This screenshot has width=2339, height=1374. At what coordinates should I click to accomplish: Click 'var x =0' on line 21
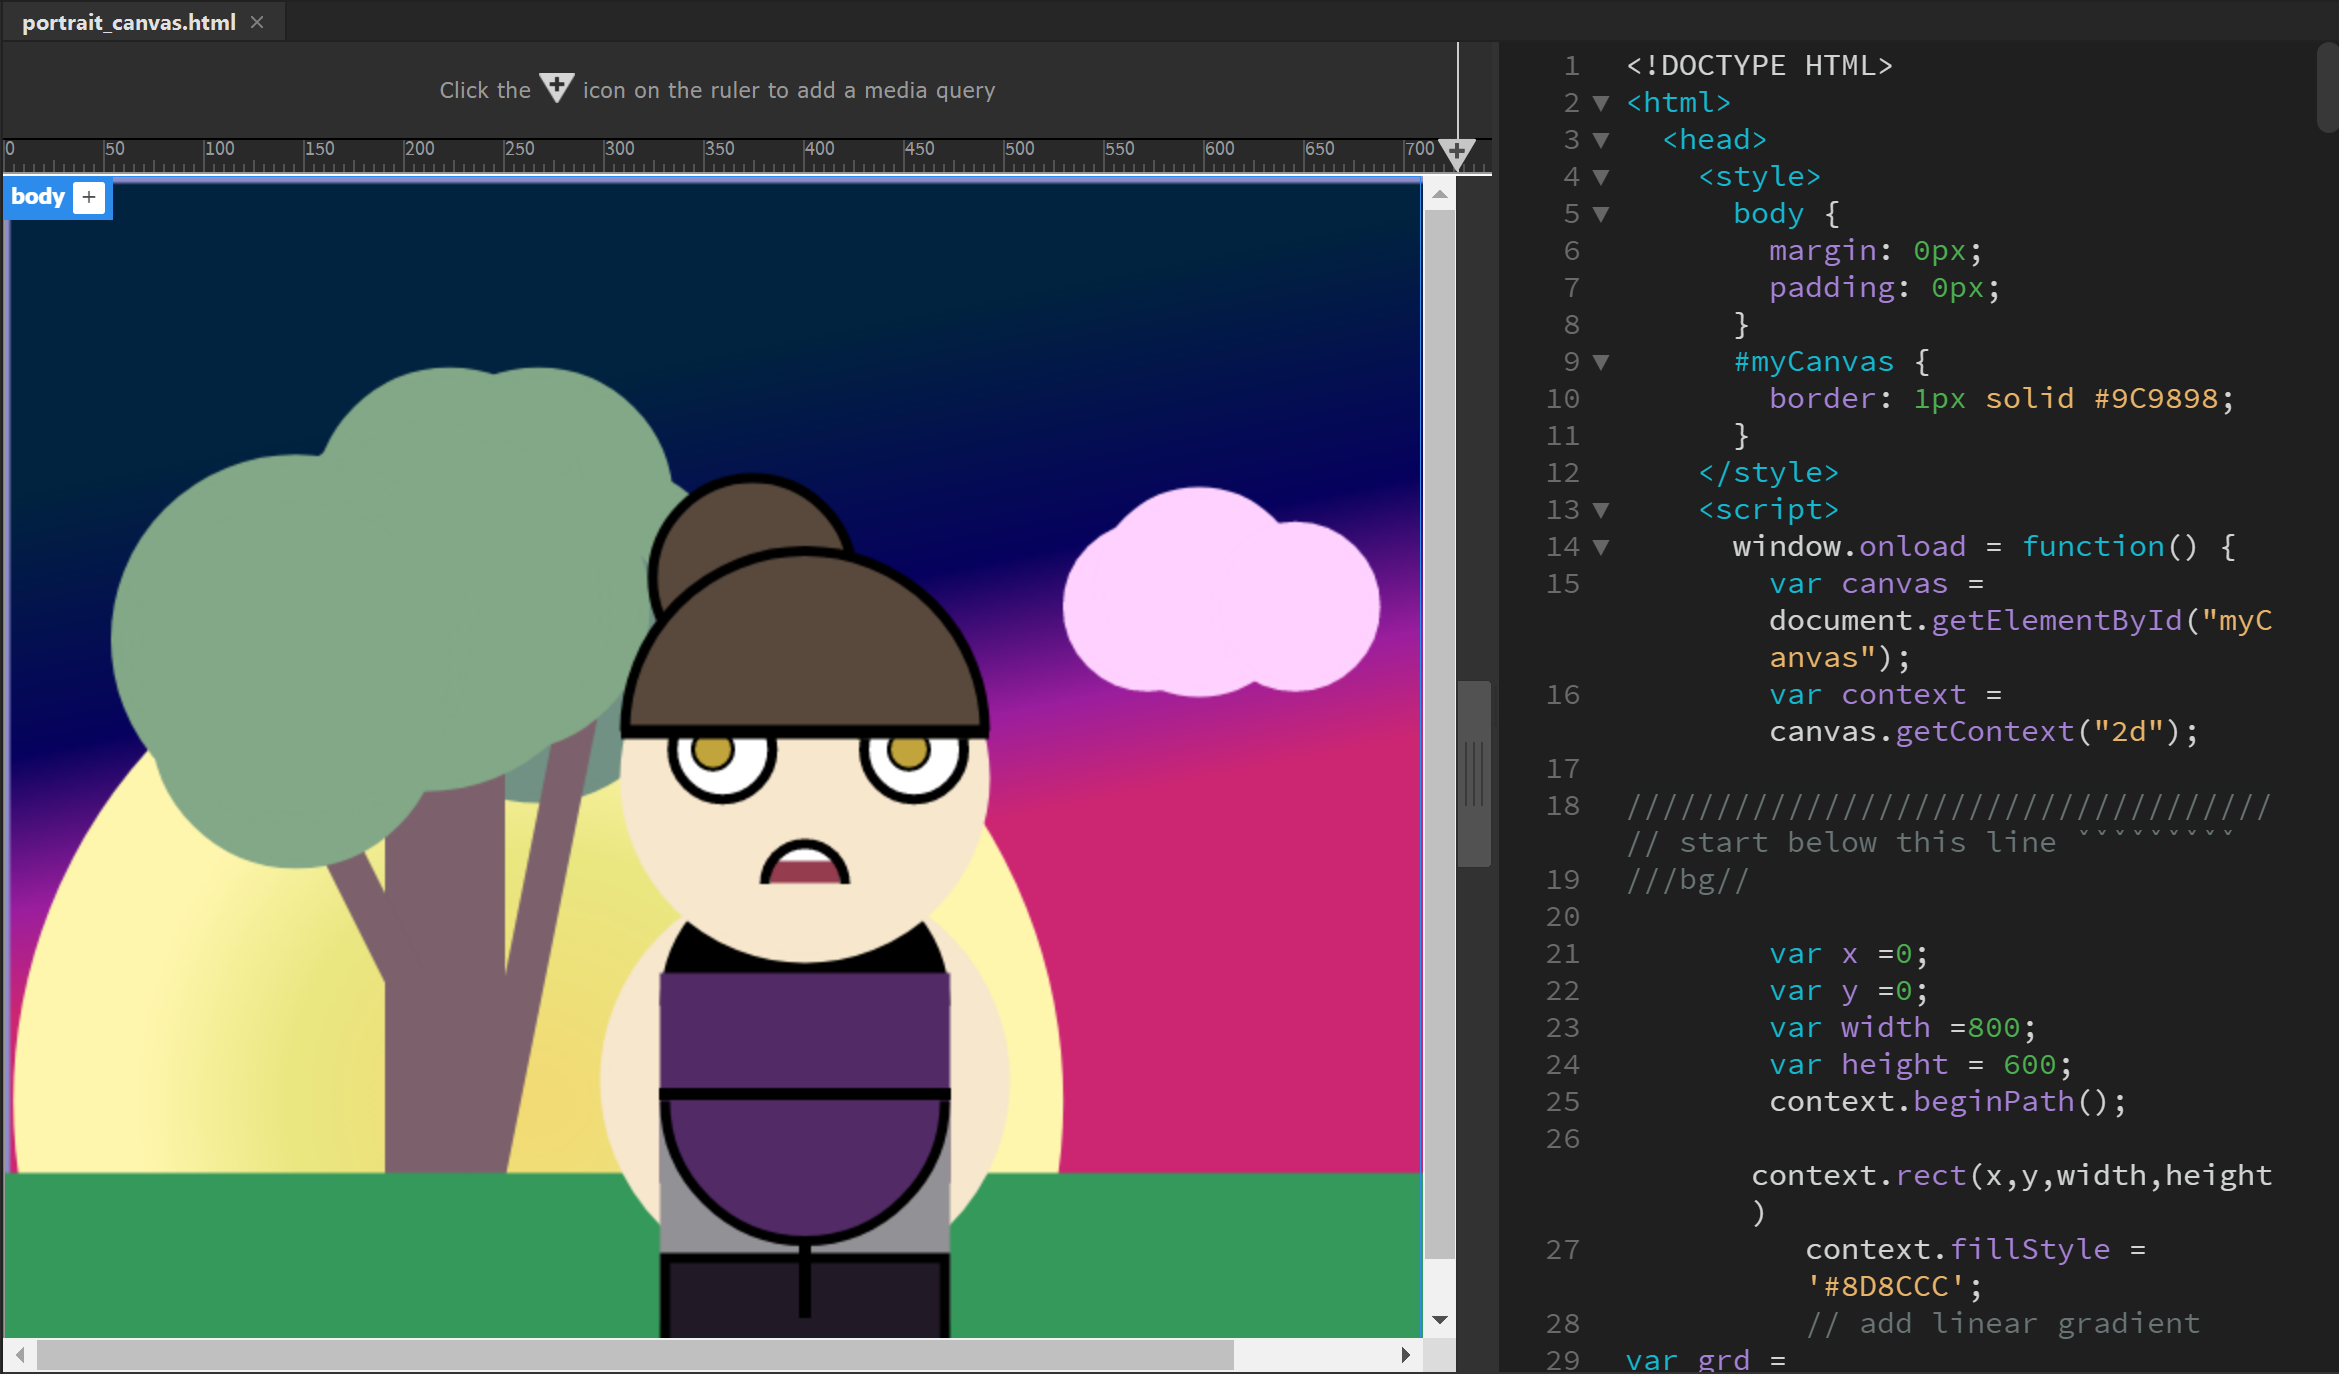(1848, 954)
